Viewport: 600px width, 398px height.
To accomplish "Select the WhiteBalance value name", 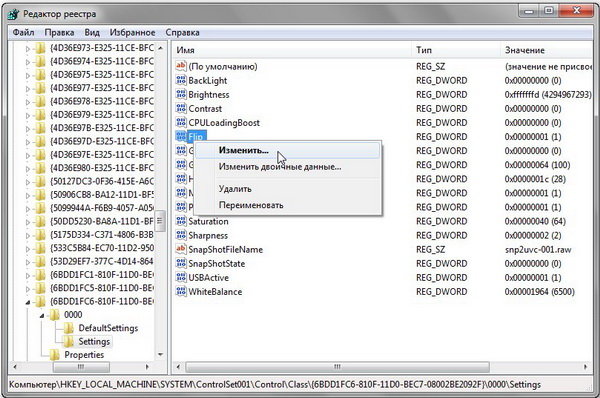I will click(x=215, y=292).
